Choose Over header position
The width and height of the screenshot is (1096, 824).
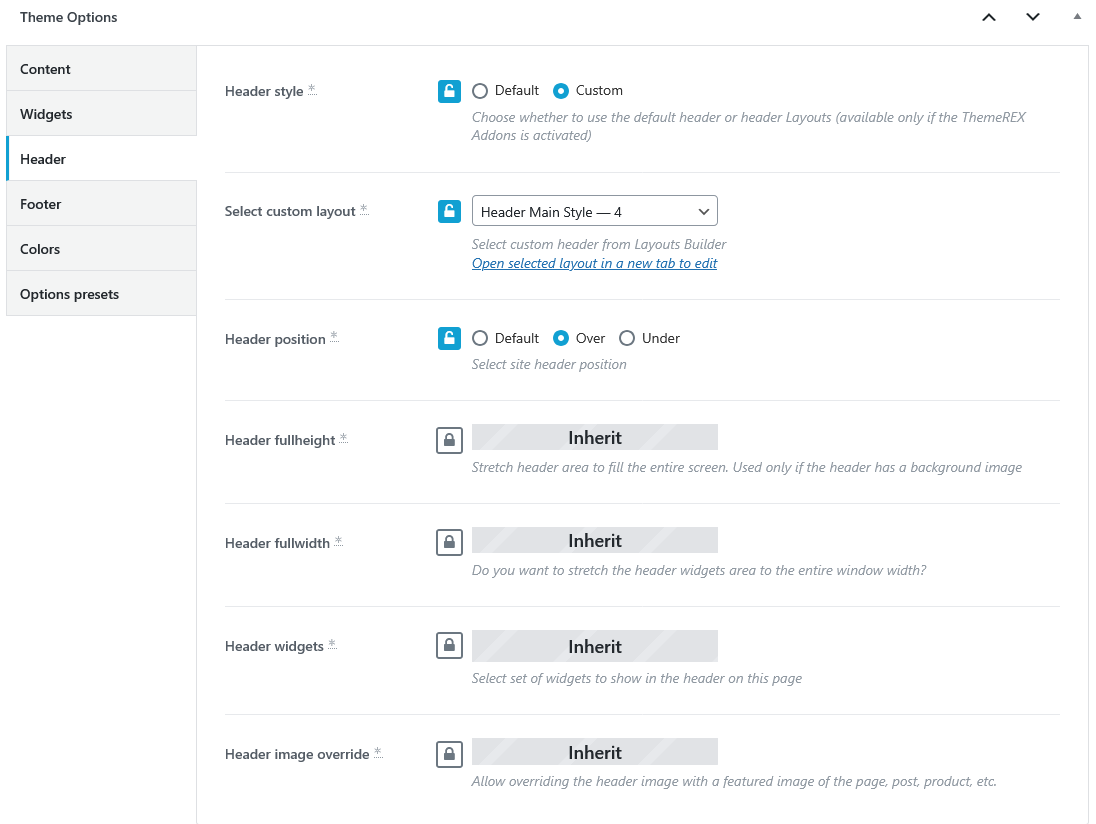[561, 338]
